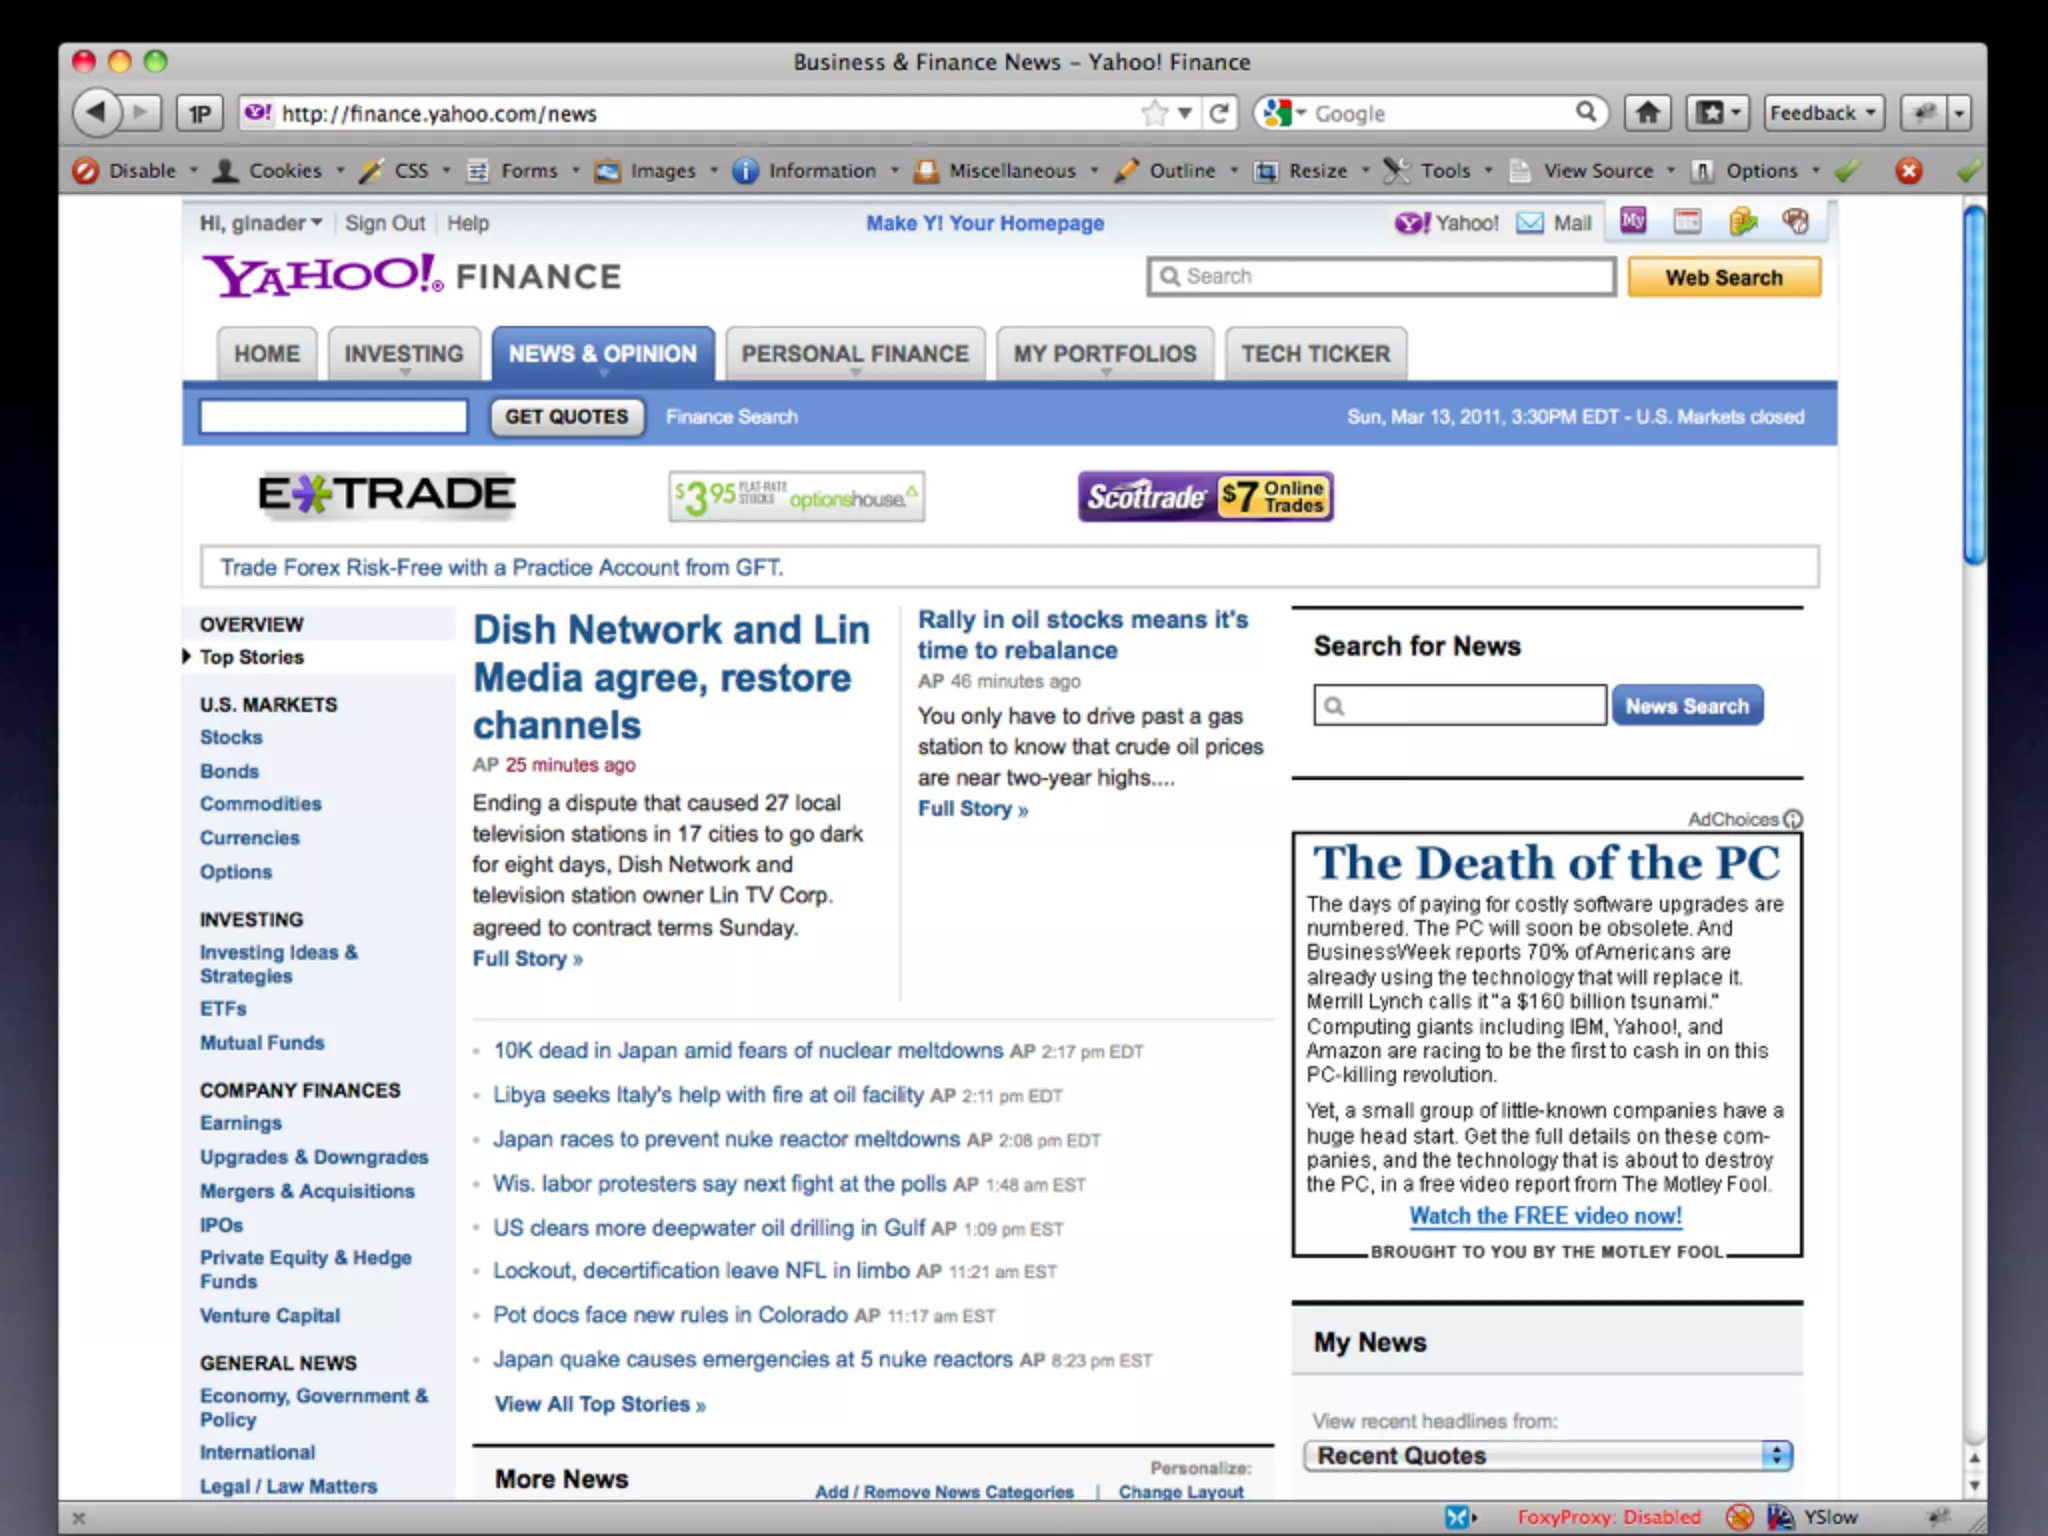Viewport: 2048px width, 1536px height.
Task: Click the browser back arrow button
Action: pyautogui.click(x=97, y=112)
